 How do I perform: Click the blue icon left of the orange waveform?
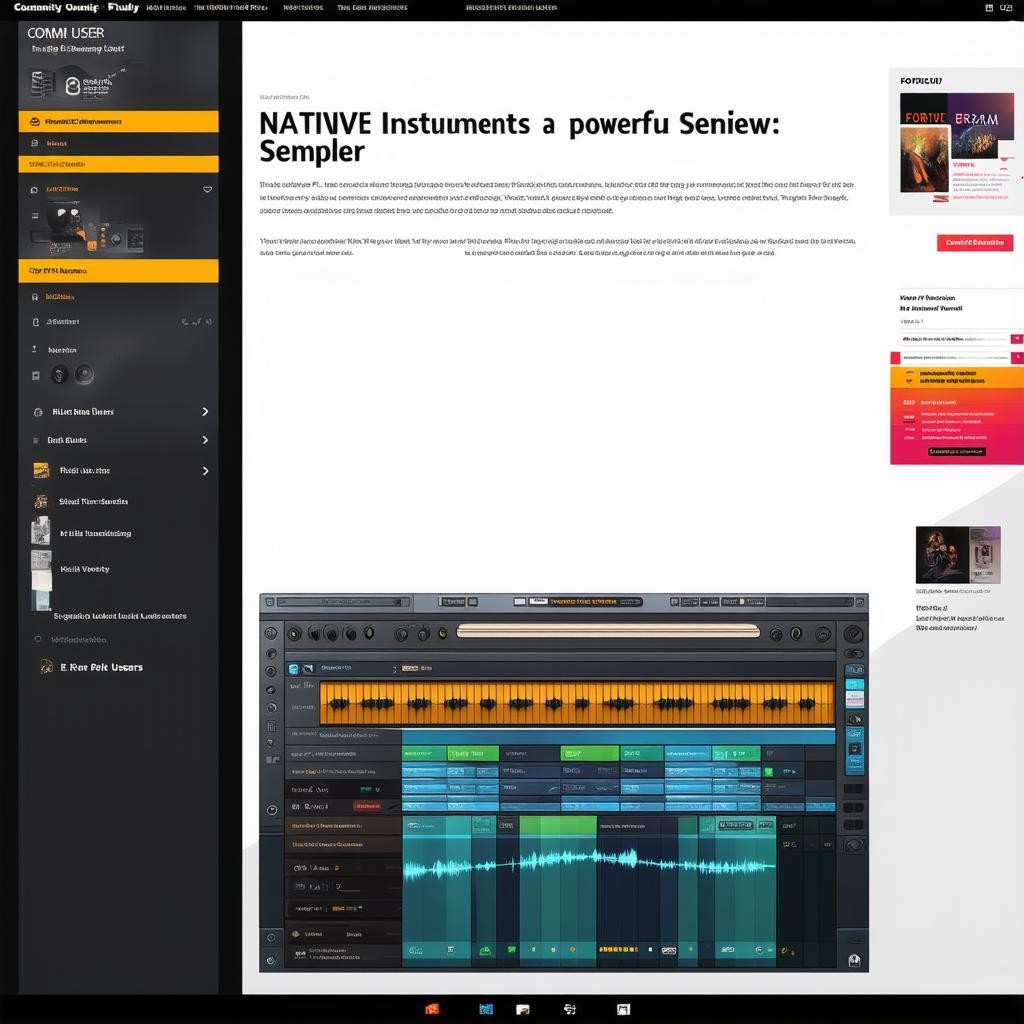pyautogui.click(x=293, y=668)
